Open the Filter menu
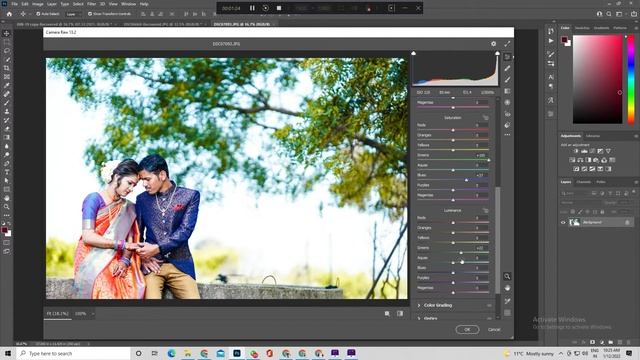This screenshot has height=360, width=640. [91, 4]
